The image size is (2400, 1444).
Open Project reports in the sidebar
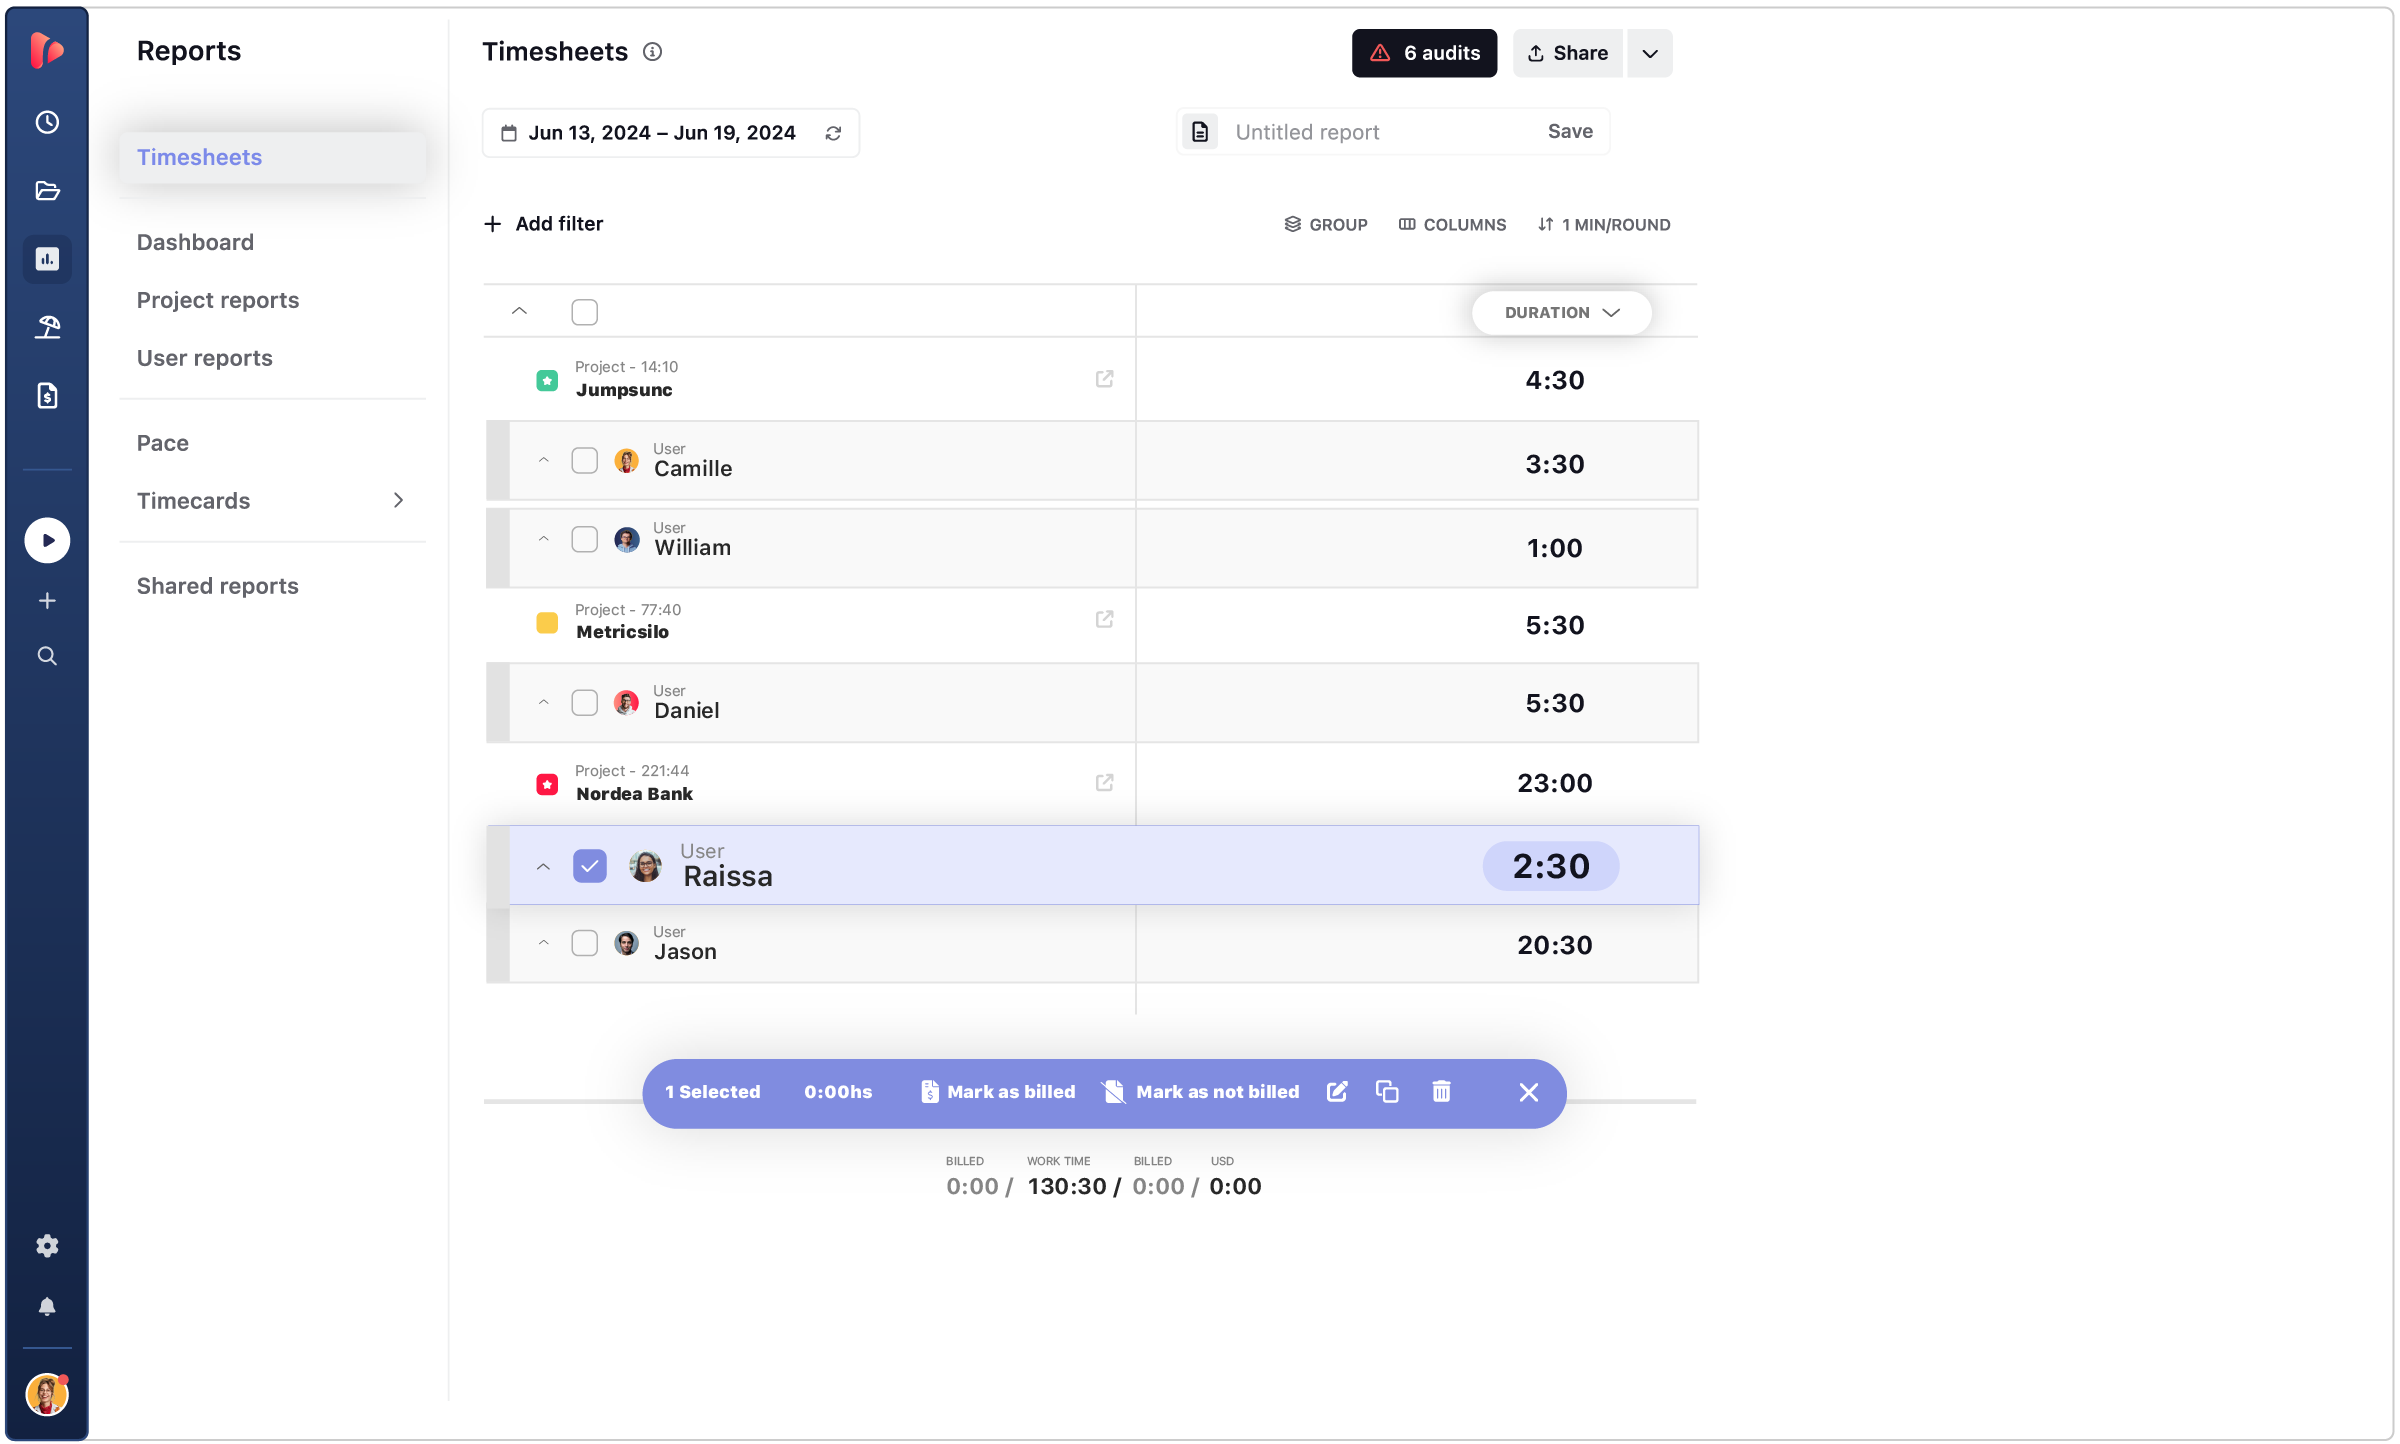tap(217, 300)
